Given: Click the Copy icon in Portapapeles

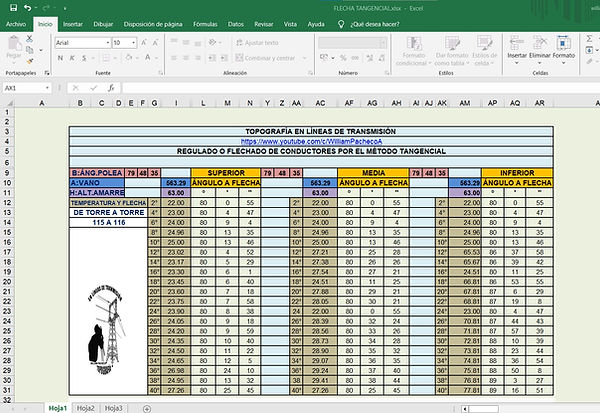Looking at the screenshot, I should click(x=29, y=50).
